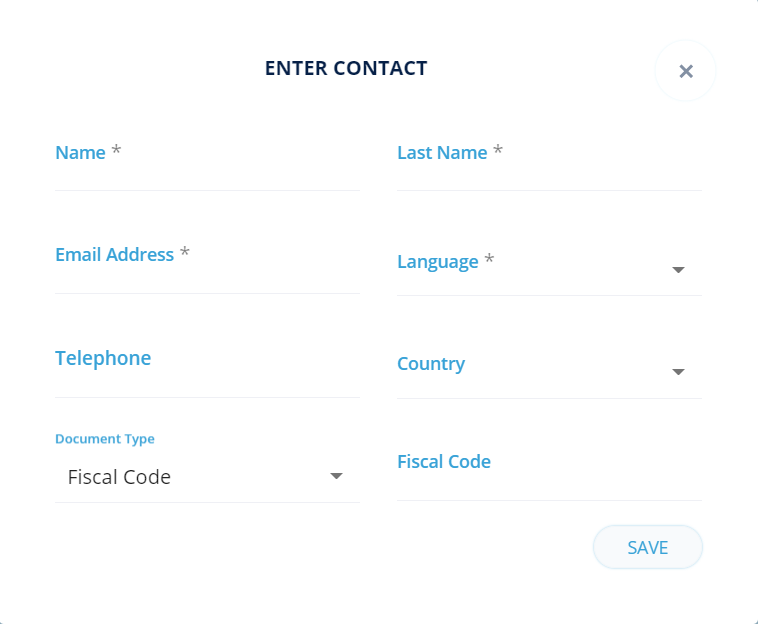Select the Telephone input field
This screenshot has height=624, width=758.
point(207,376)
